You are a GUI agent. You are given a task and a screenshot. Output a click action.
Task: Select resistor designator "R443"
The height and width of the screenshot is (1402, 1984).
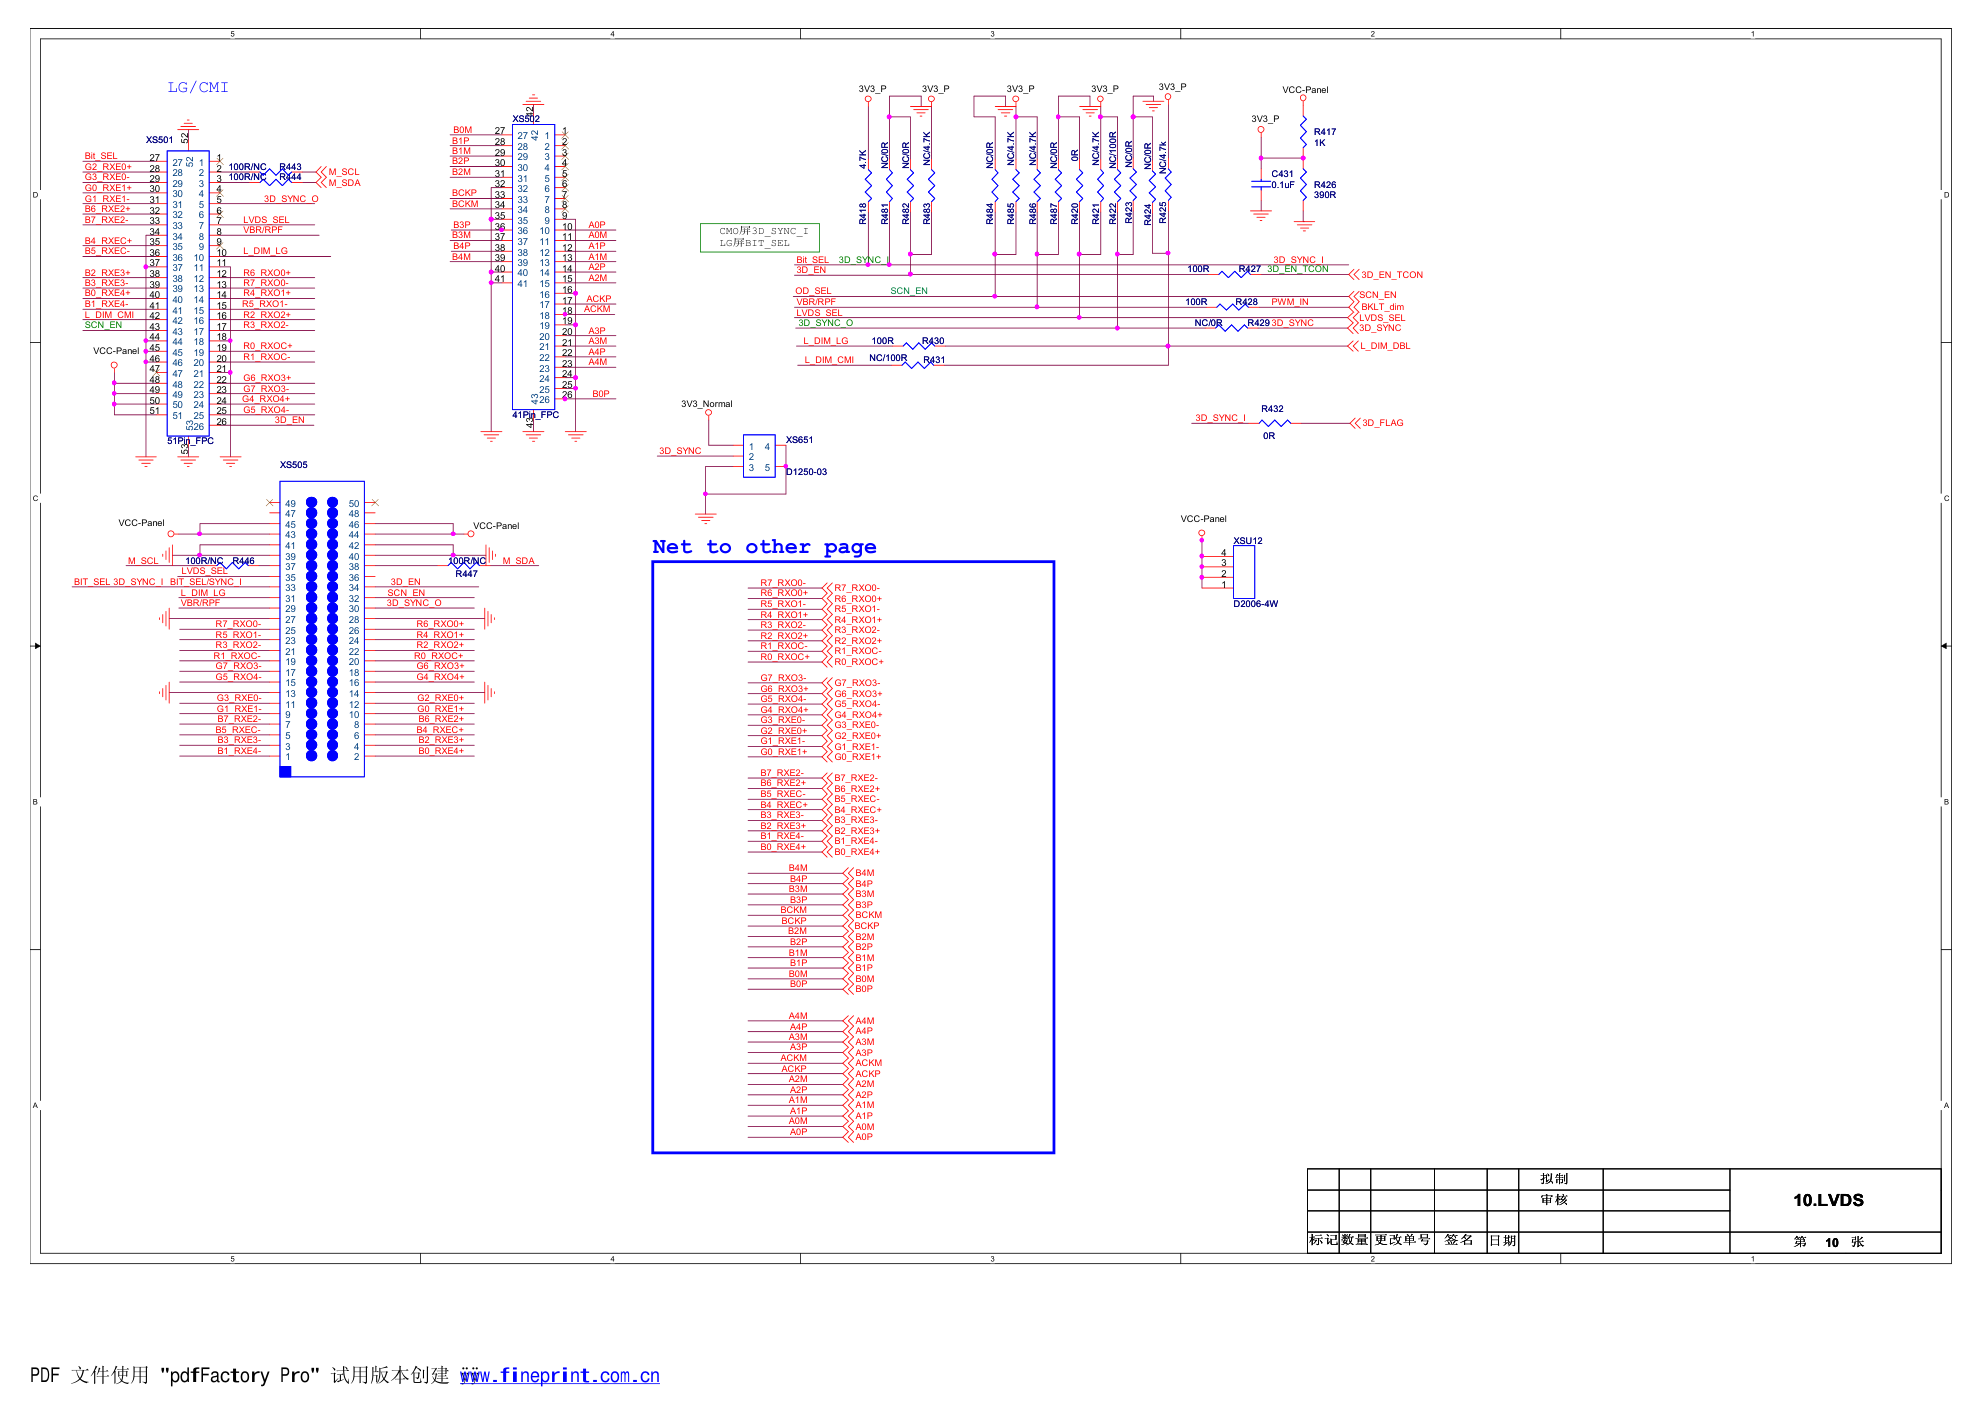click(290, 167)
